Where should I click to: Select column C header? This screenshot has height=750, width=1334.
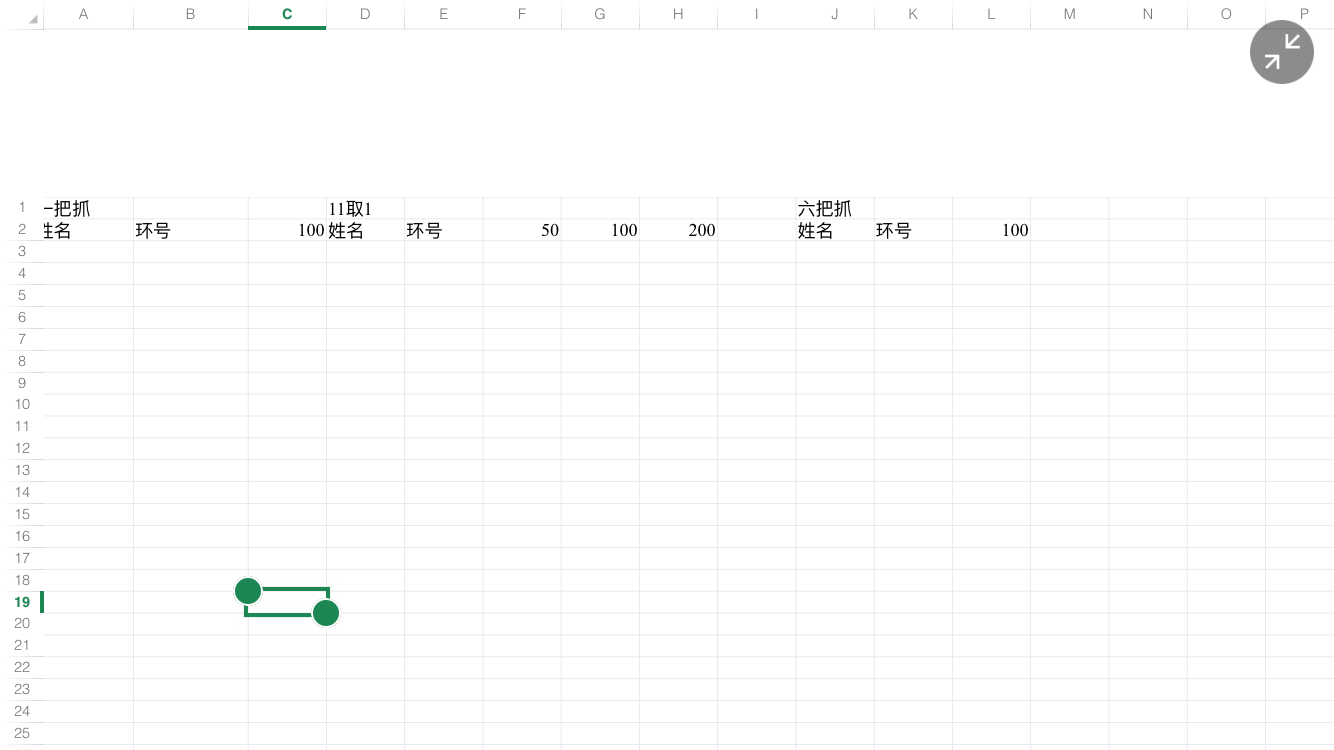(287, 14)
